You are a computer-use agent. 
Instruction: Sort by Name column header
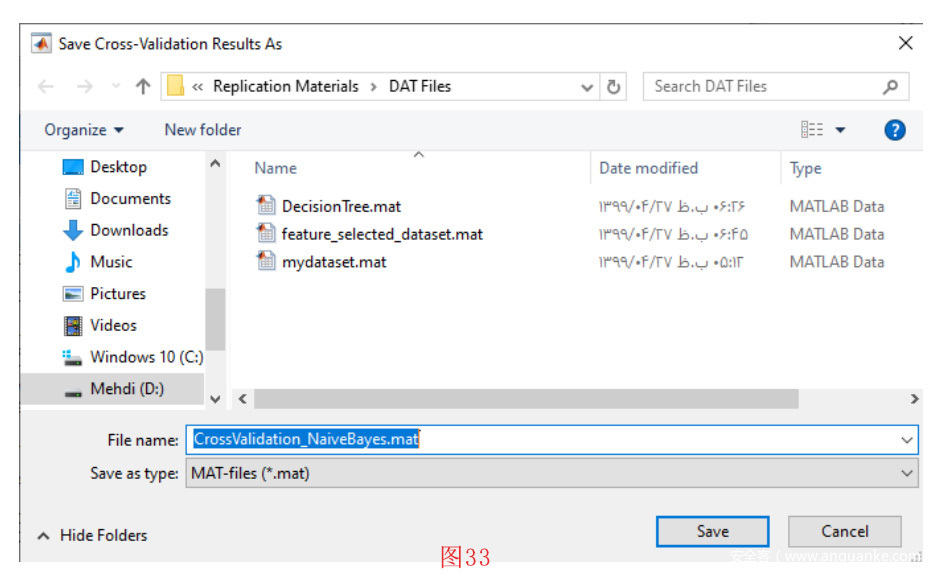click(x=275, y=168)
